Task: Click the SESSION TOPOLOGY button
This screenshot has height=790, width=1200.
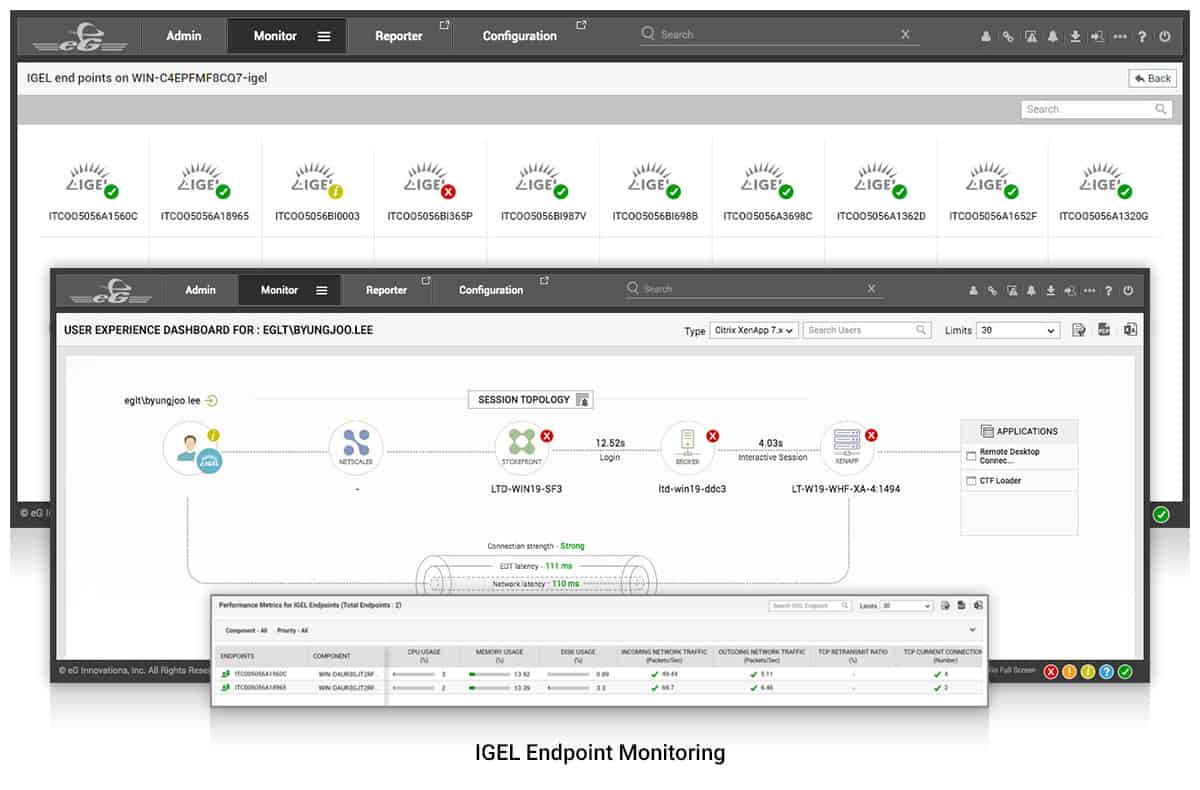Action: [531, 399]
